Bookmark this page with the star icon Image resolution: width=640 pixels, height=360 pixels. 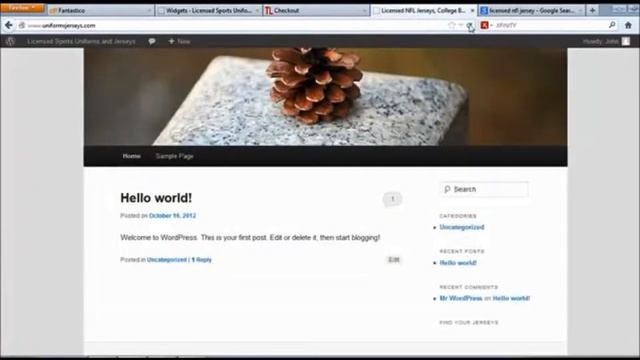point(451,25)
